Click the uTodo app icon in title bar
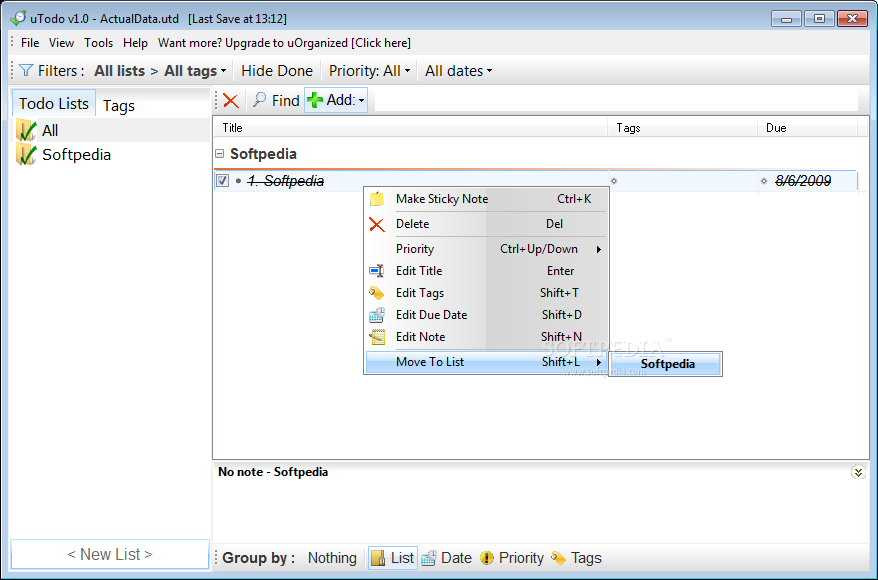This screenshot has width=878, height=580. pos(18,18)
